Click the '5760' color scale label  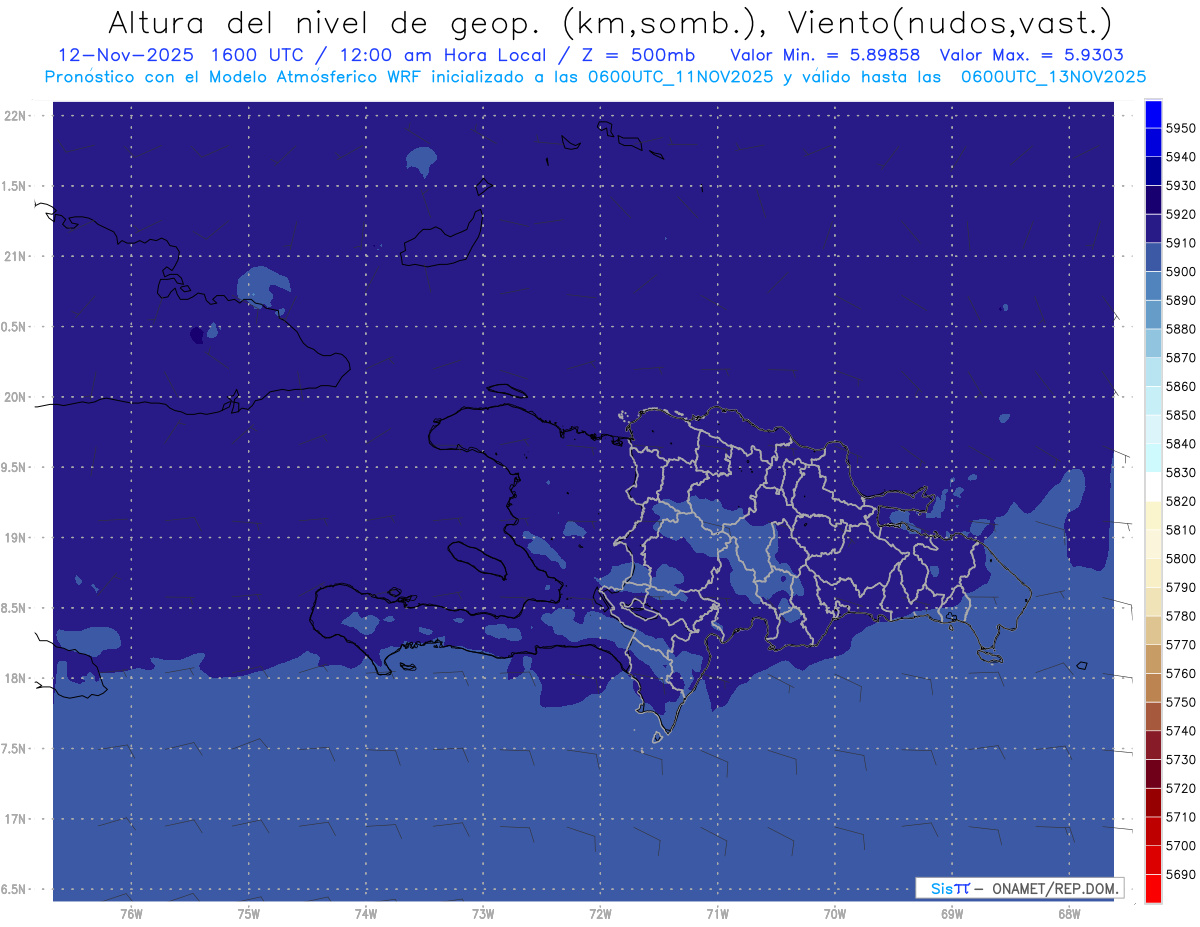tap(1181, 673)
